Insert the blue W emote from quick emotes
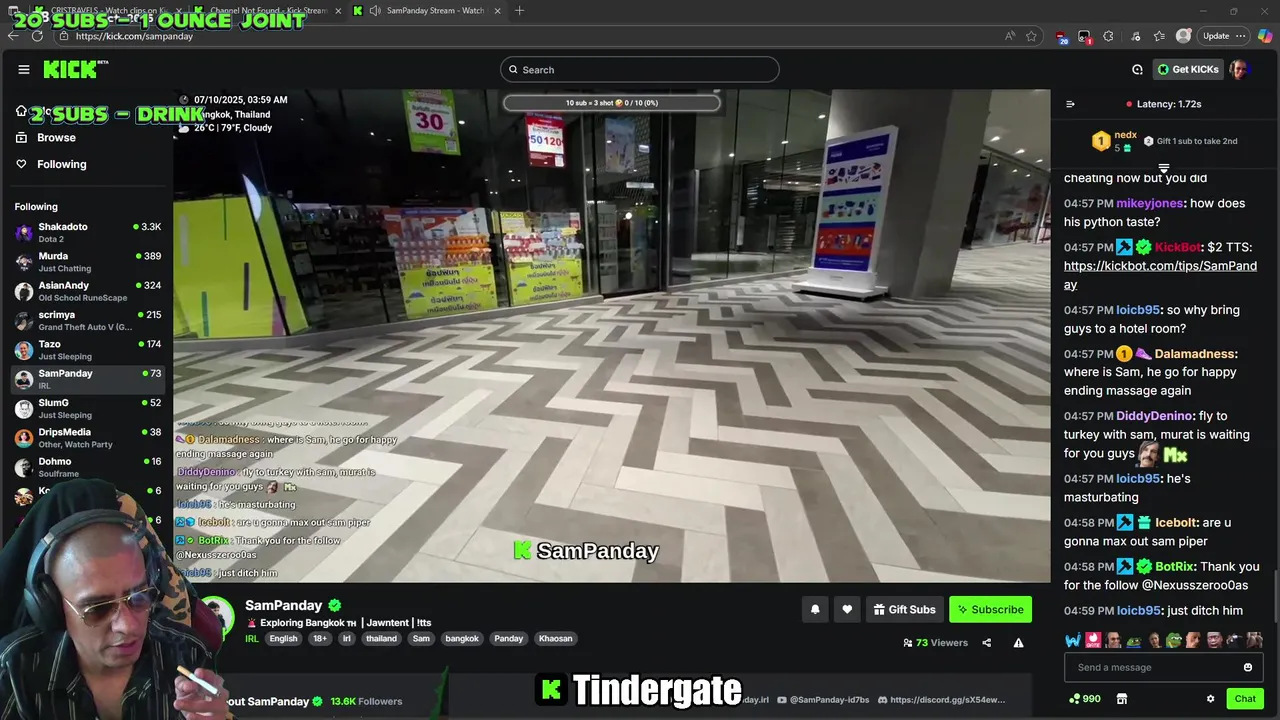Viewport: 1280px width, 720px height. [1073, 640]
